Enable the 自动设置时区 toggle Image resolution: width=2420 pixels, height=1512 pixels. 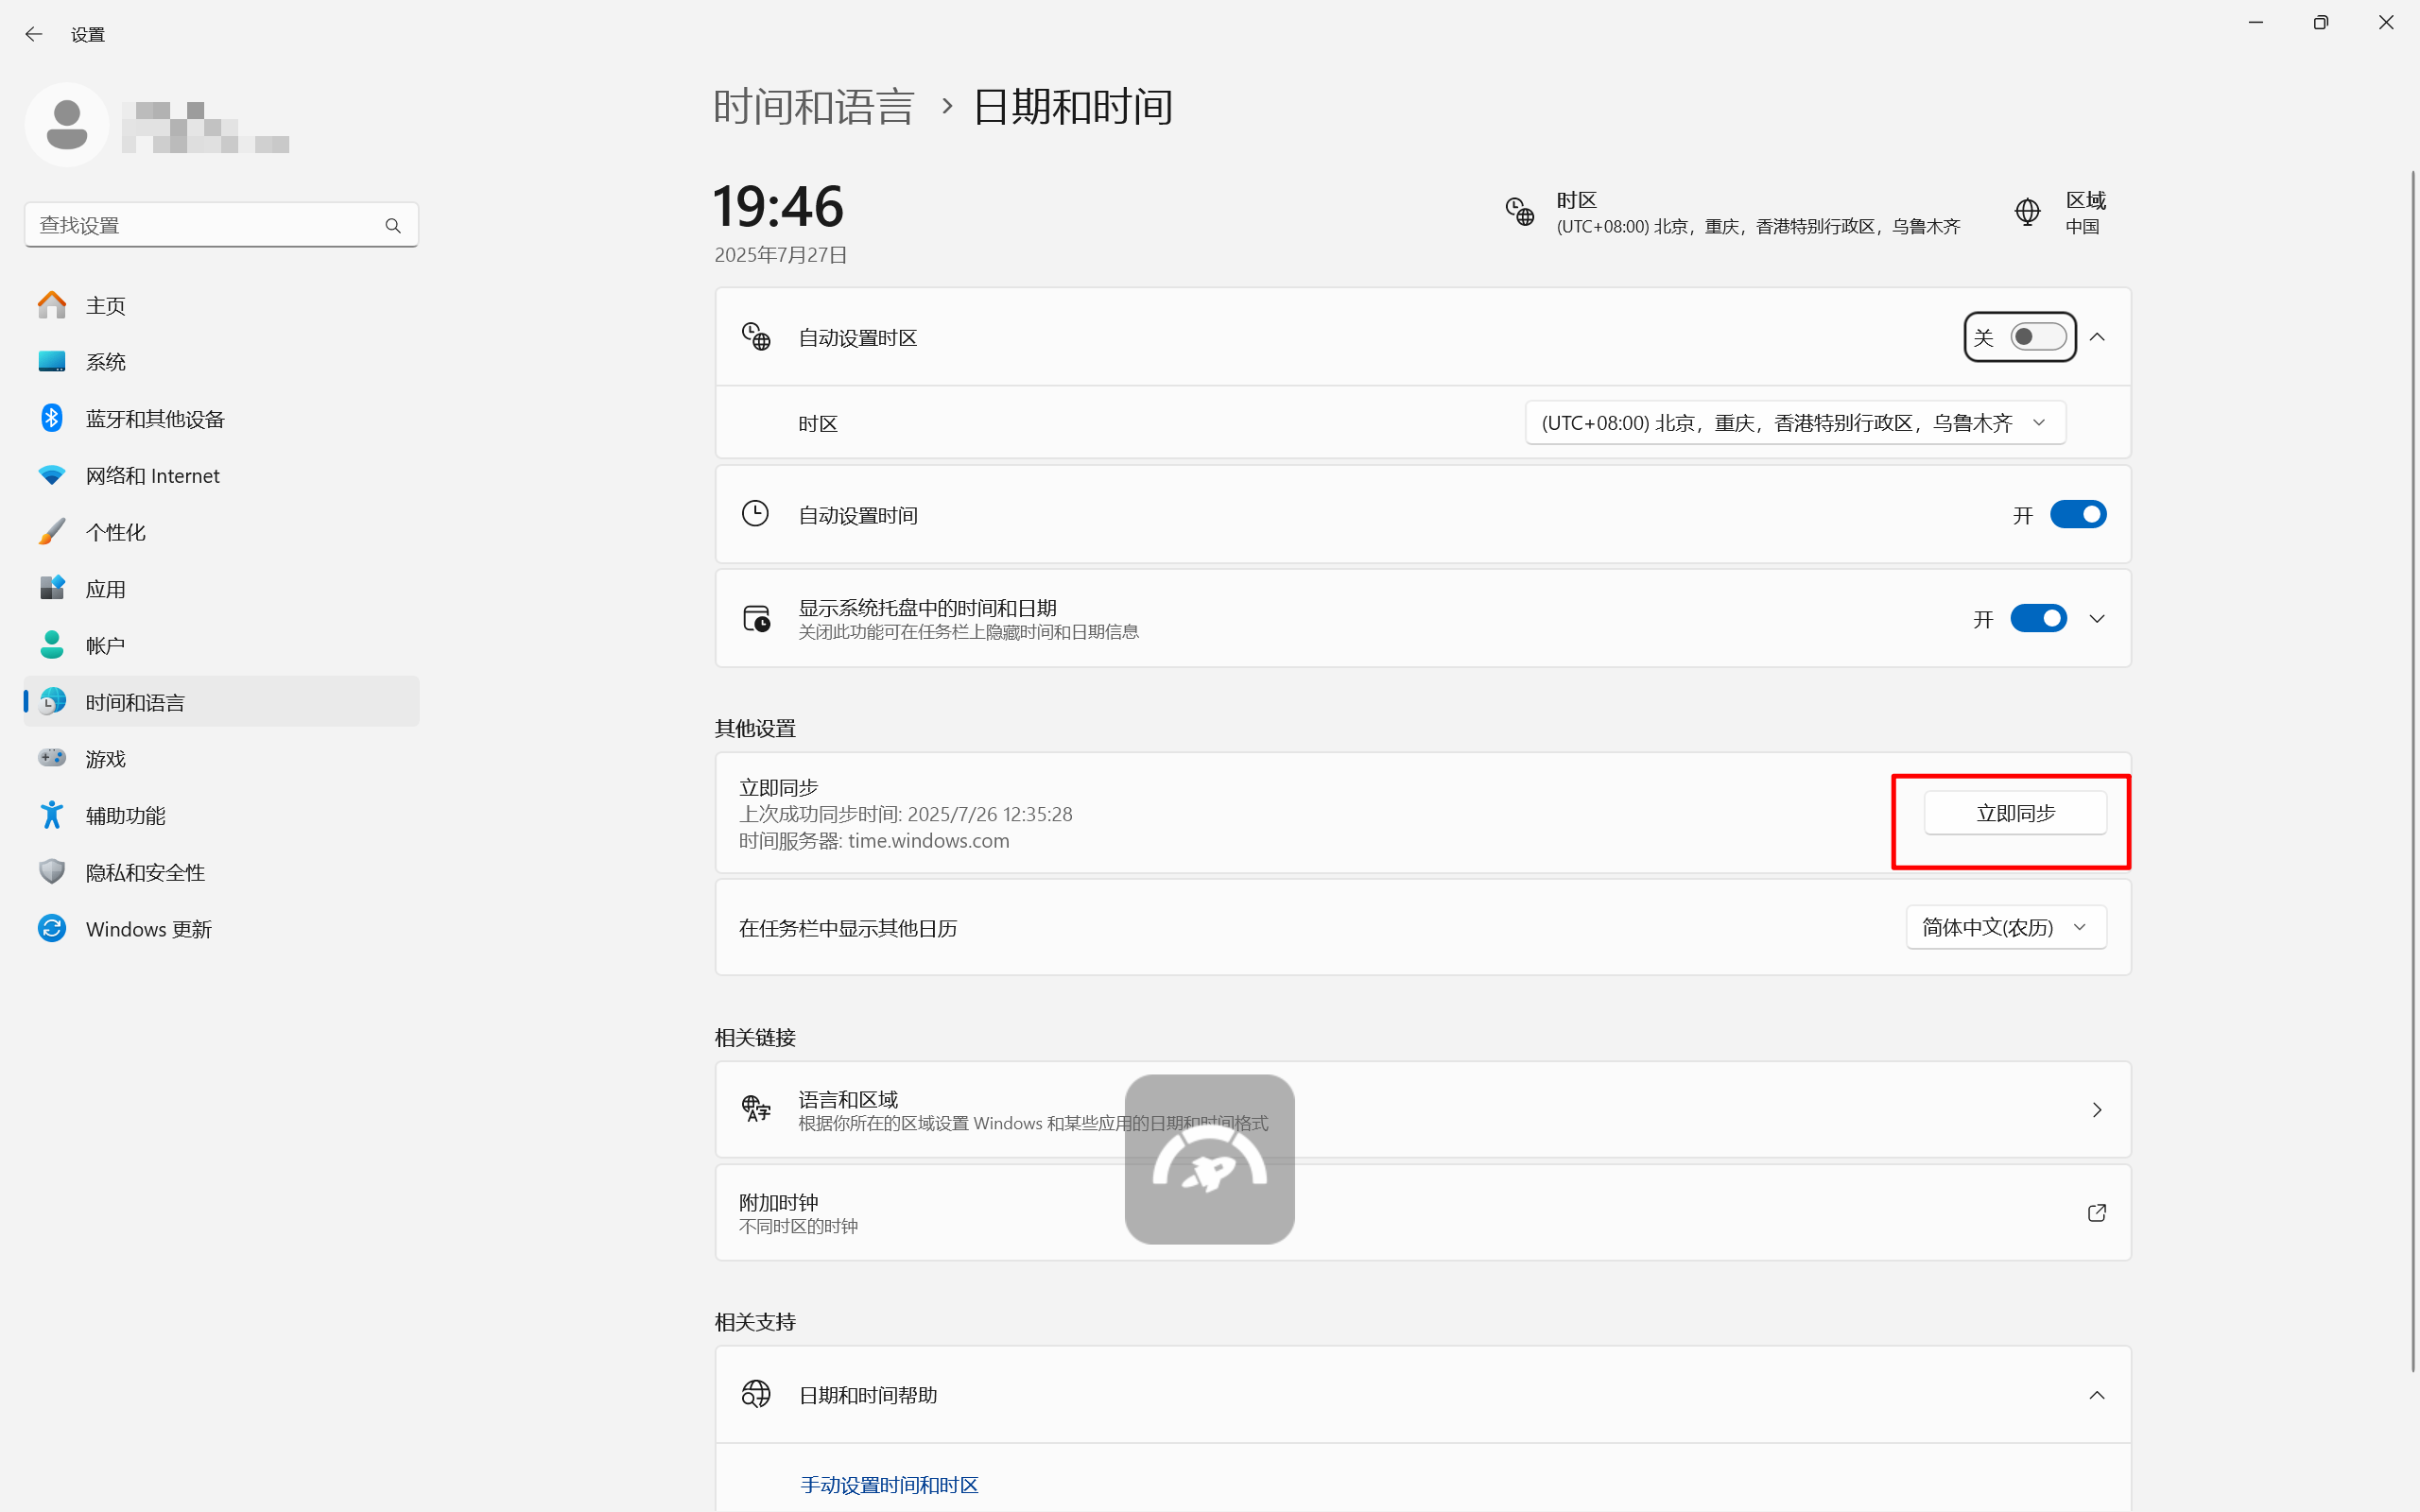coord(2037,337)
